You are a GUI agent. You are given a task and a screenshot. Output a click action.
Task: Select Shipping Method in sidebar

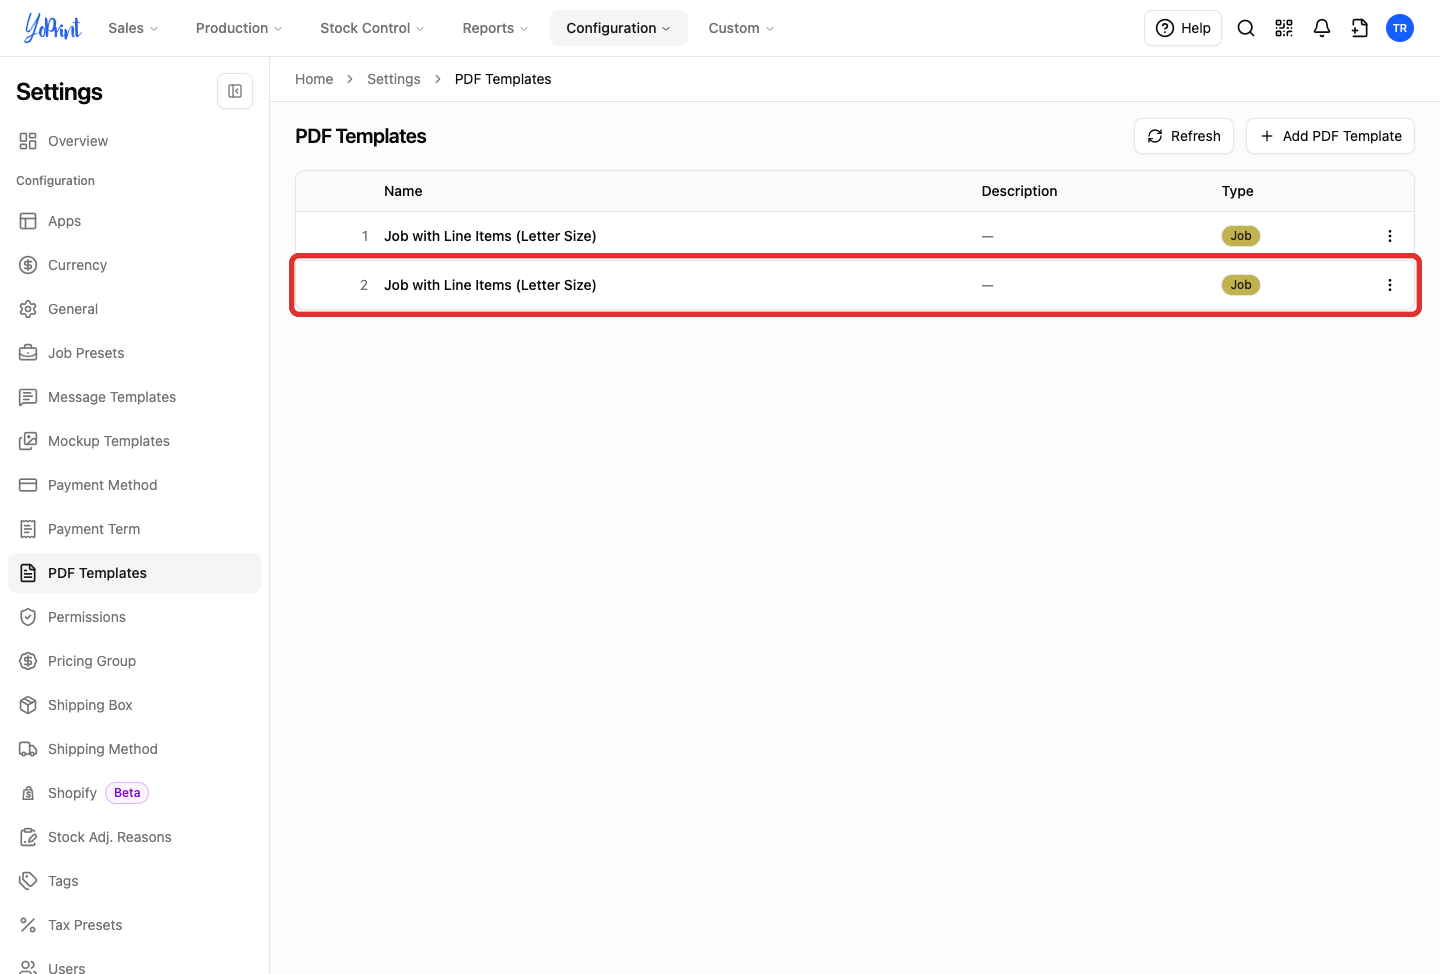(134, 749)
